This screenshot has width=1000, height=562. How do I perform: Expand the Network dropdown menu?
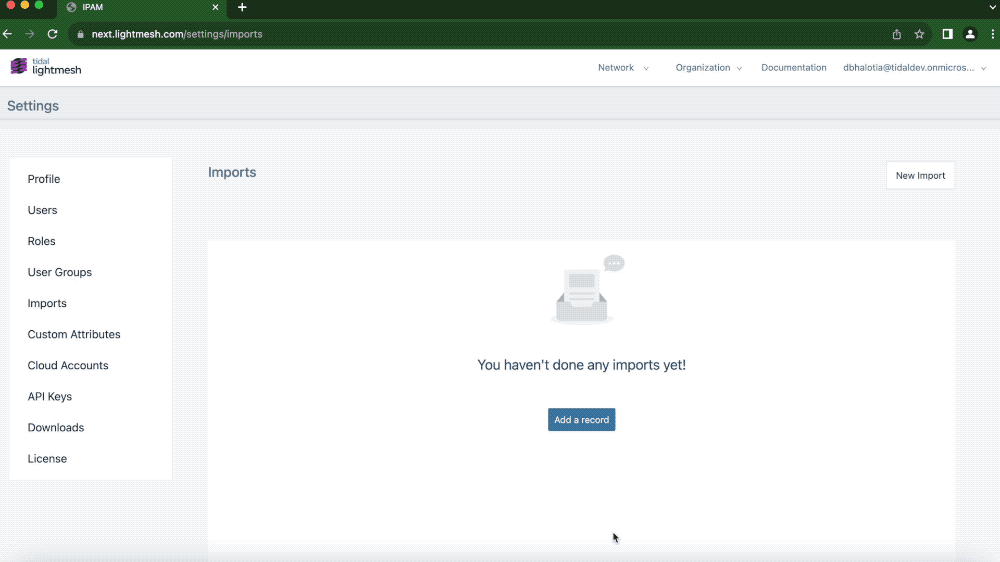click(x=623, y=68)
